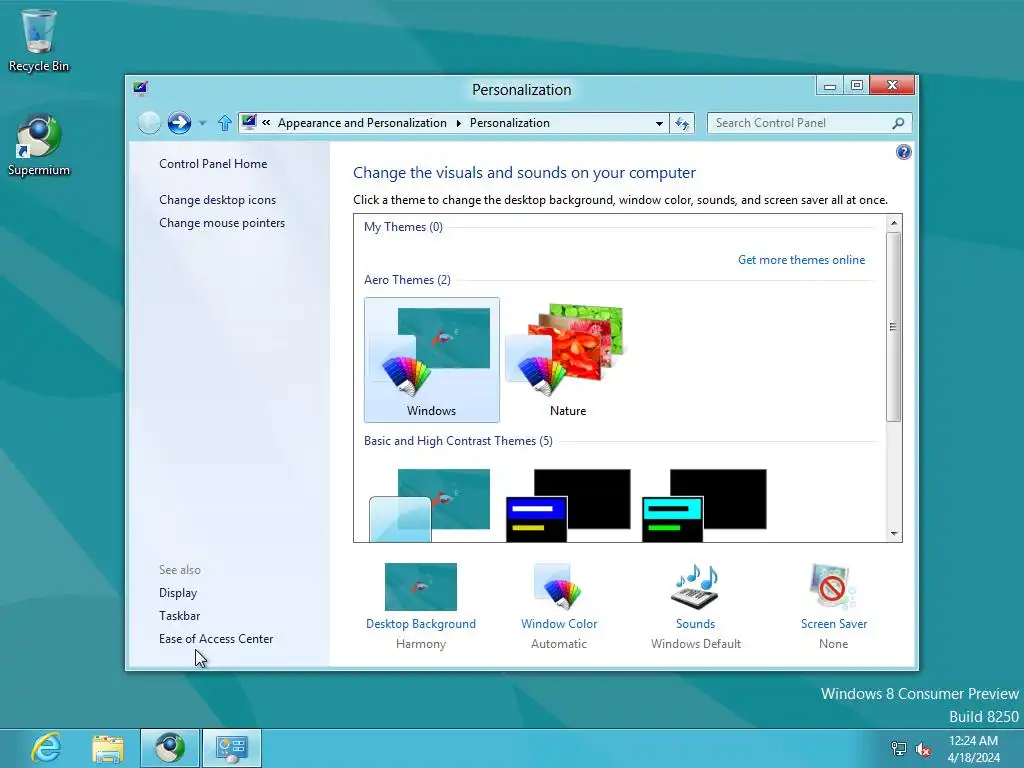Open the Recycle Bin desktop icon
The width and height of the screenshot is (1024, 768).
[39, 40]
